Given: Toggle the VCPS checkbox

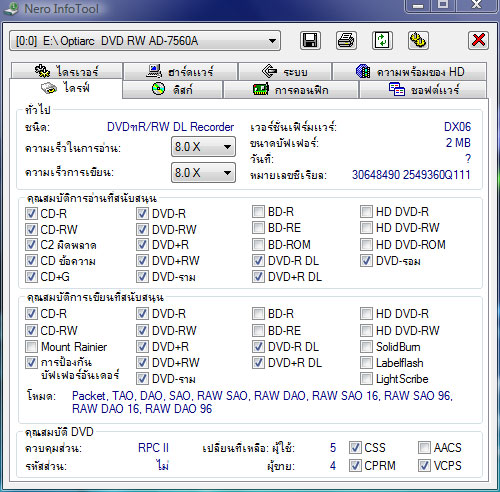Looking at the screenshot, I should 424,466.
